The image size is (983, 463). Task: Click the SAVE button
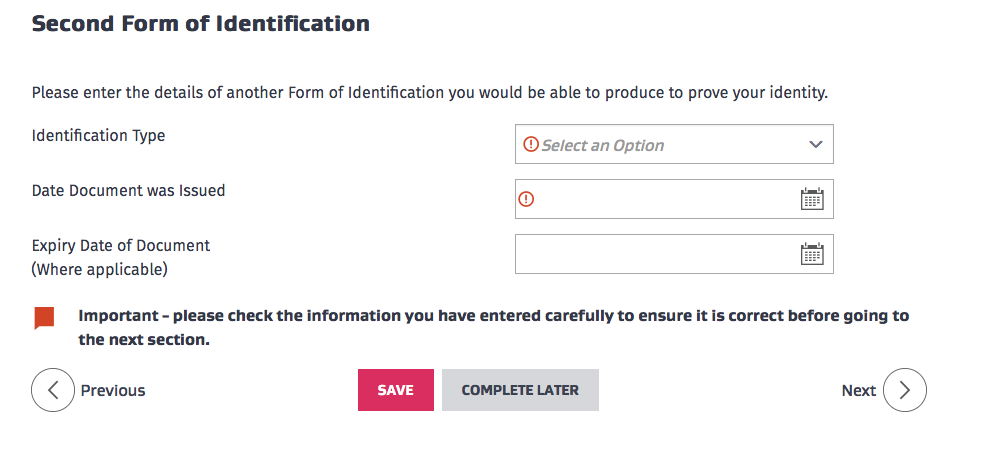tap(396, 390)
